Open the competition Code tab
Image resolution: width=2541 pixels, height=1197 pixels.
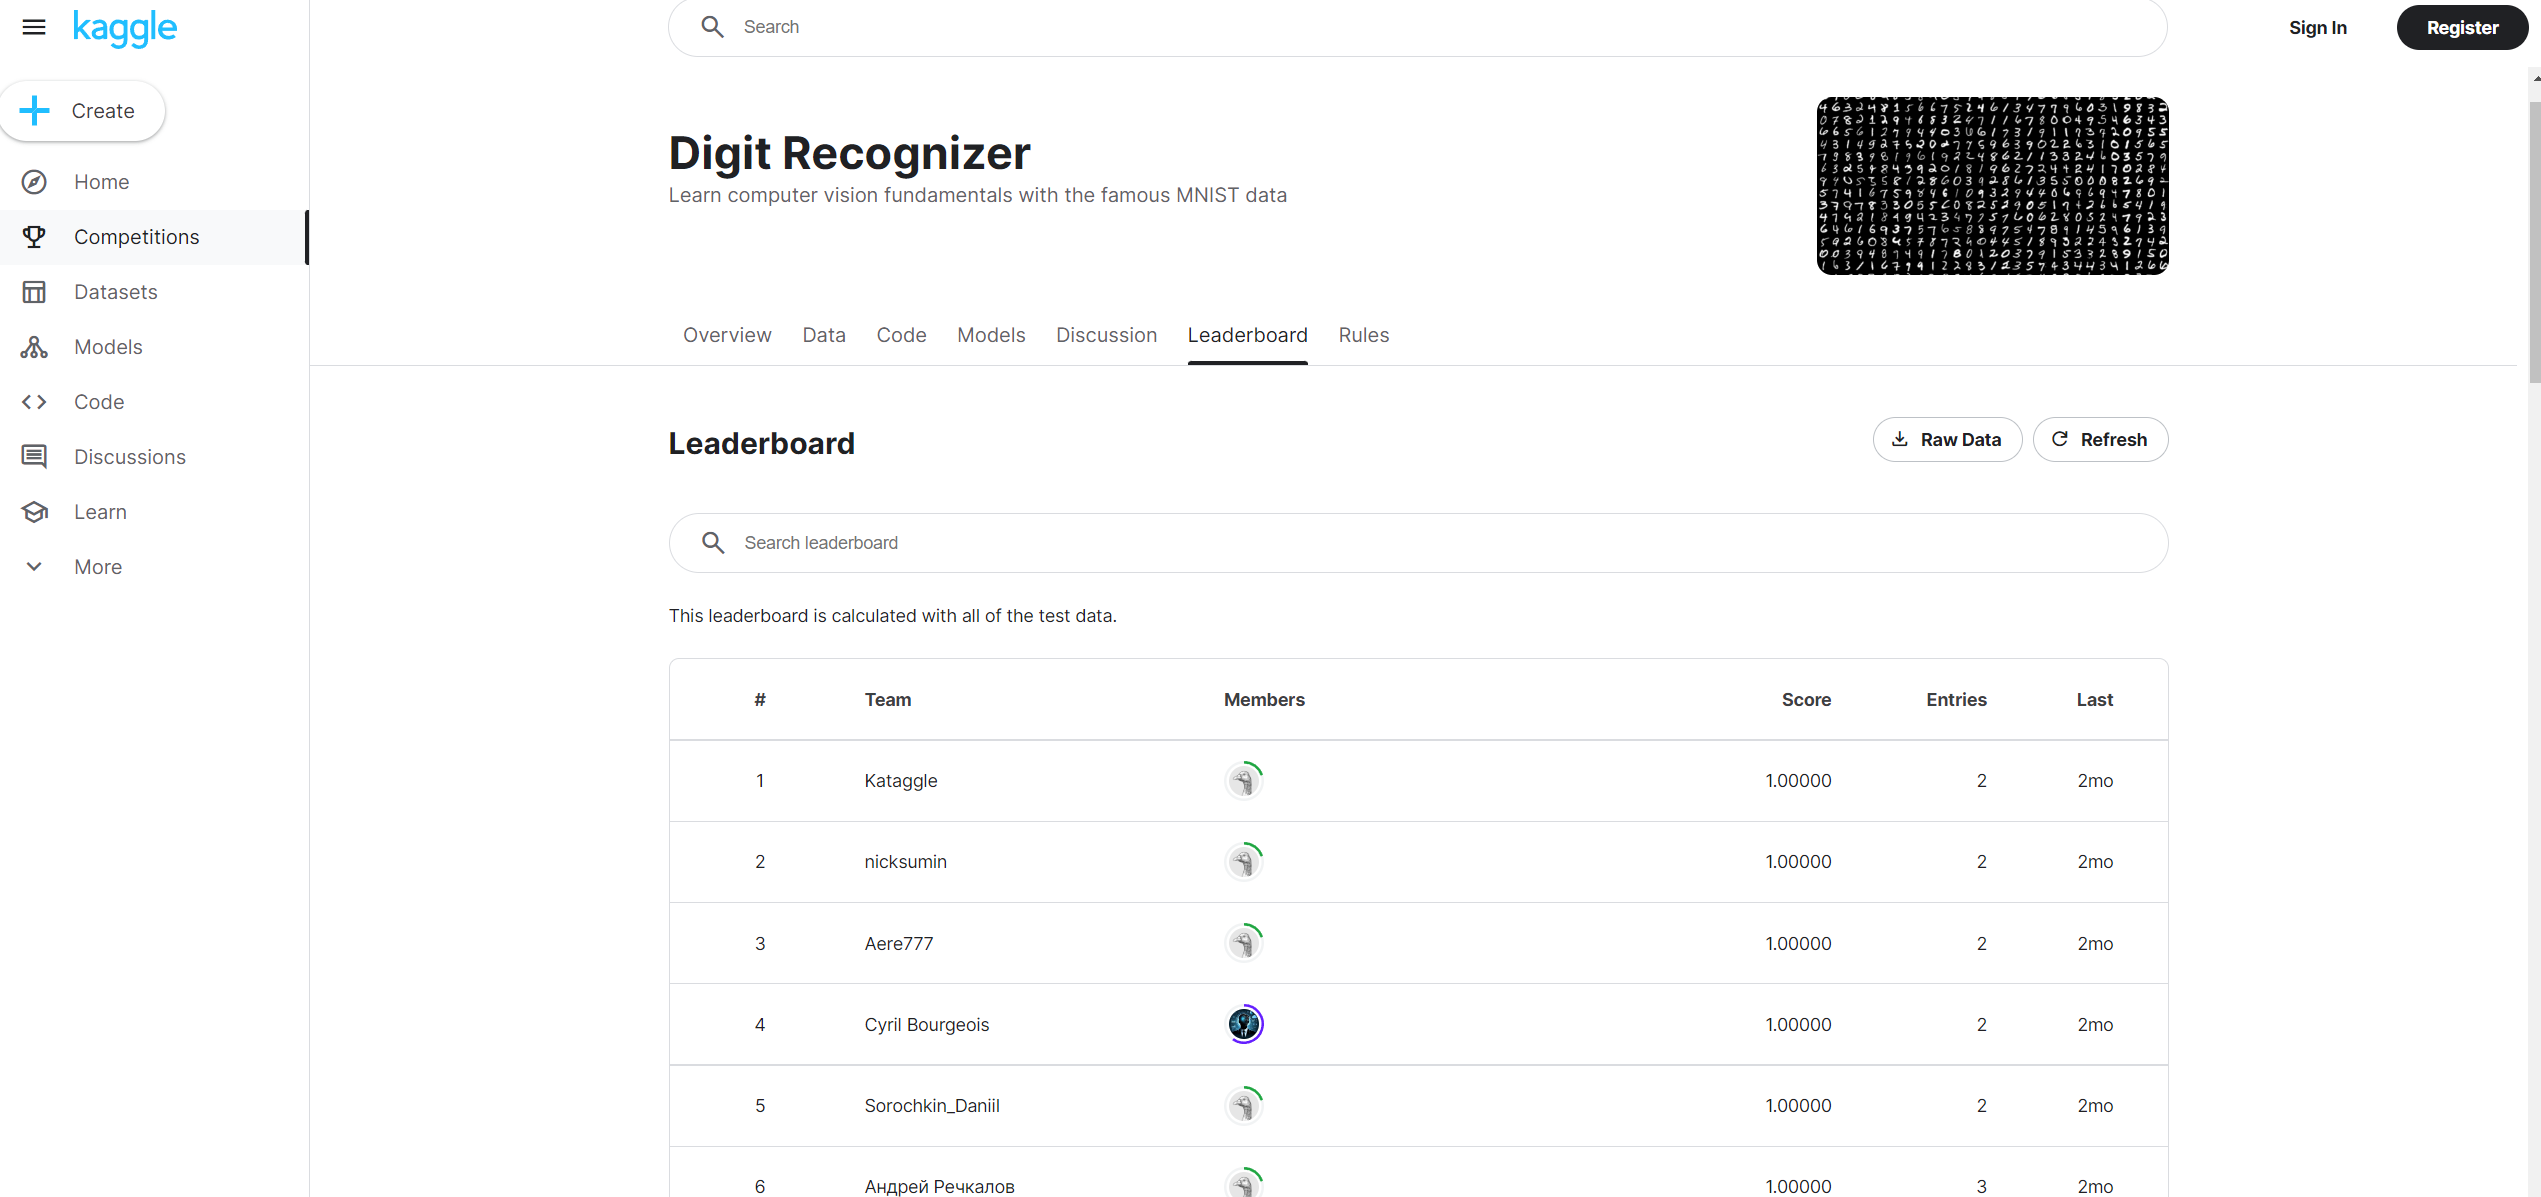pyautogui.click(x=901, y=335)
